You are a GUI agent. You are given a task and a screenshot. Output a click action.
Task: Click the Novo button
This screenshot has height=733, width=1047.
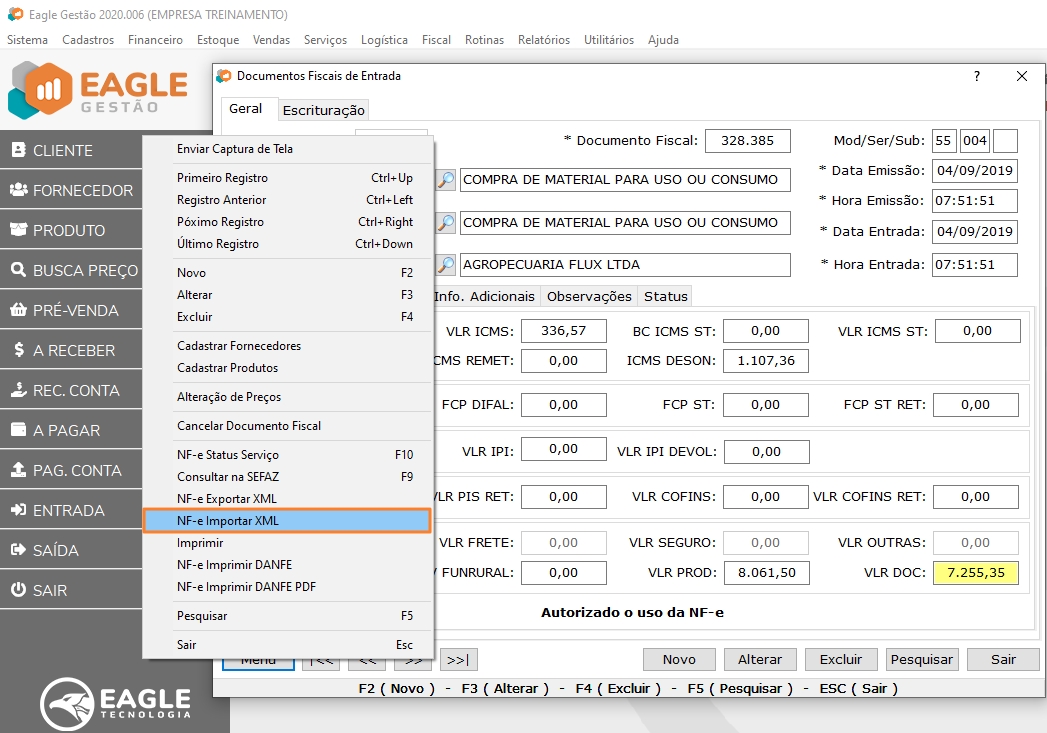click(x=679, y=659)
